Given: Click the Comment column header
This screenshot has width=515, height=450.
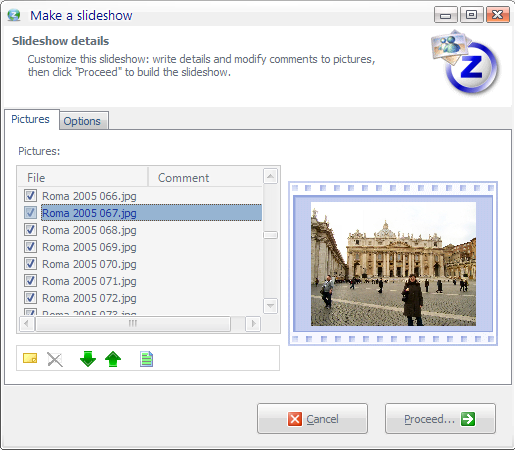Looking at the screenshot, I should 205,177.
